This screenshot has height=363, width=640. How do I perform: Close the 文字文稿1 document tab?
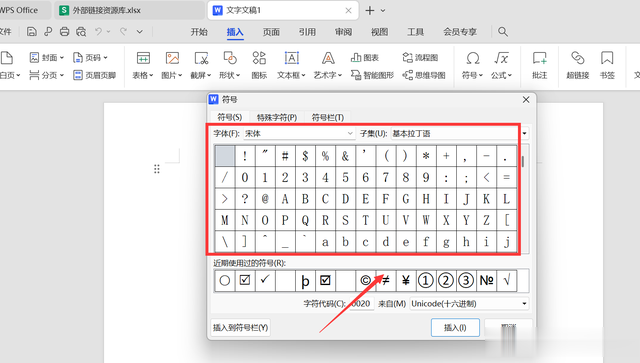point(348,11)
